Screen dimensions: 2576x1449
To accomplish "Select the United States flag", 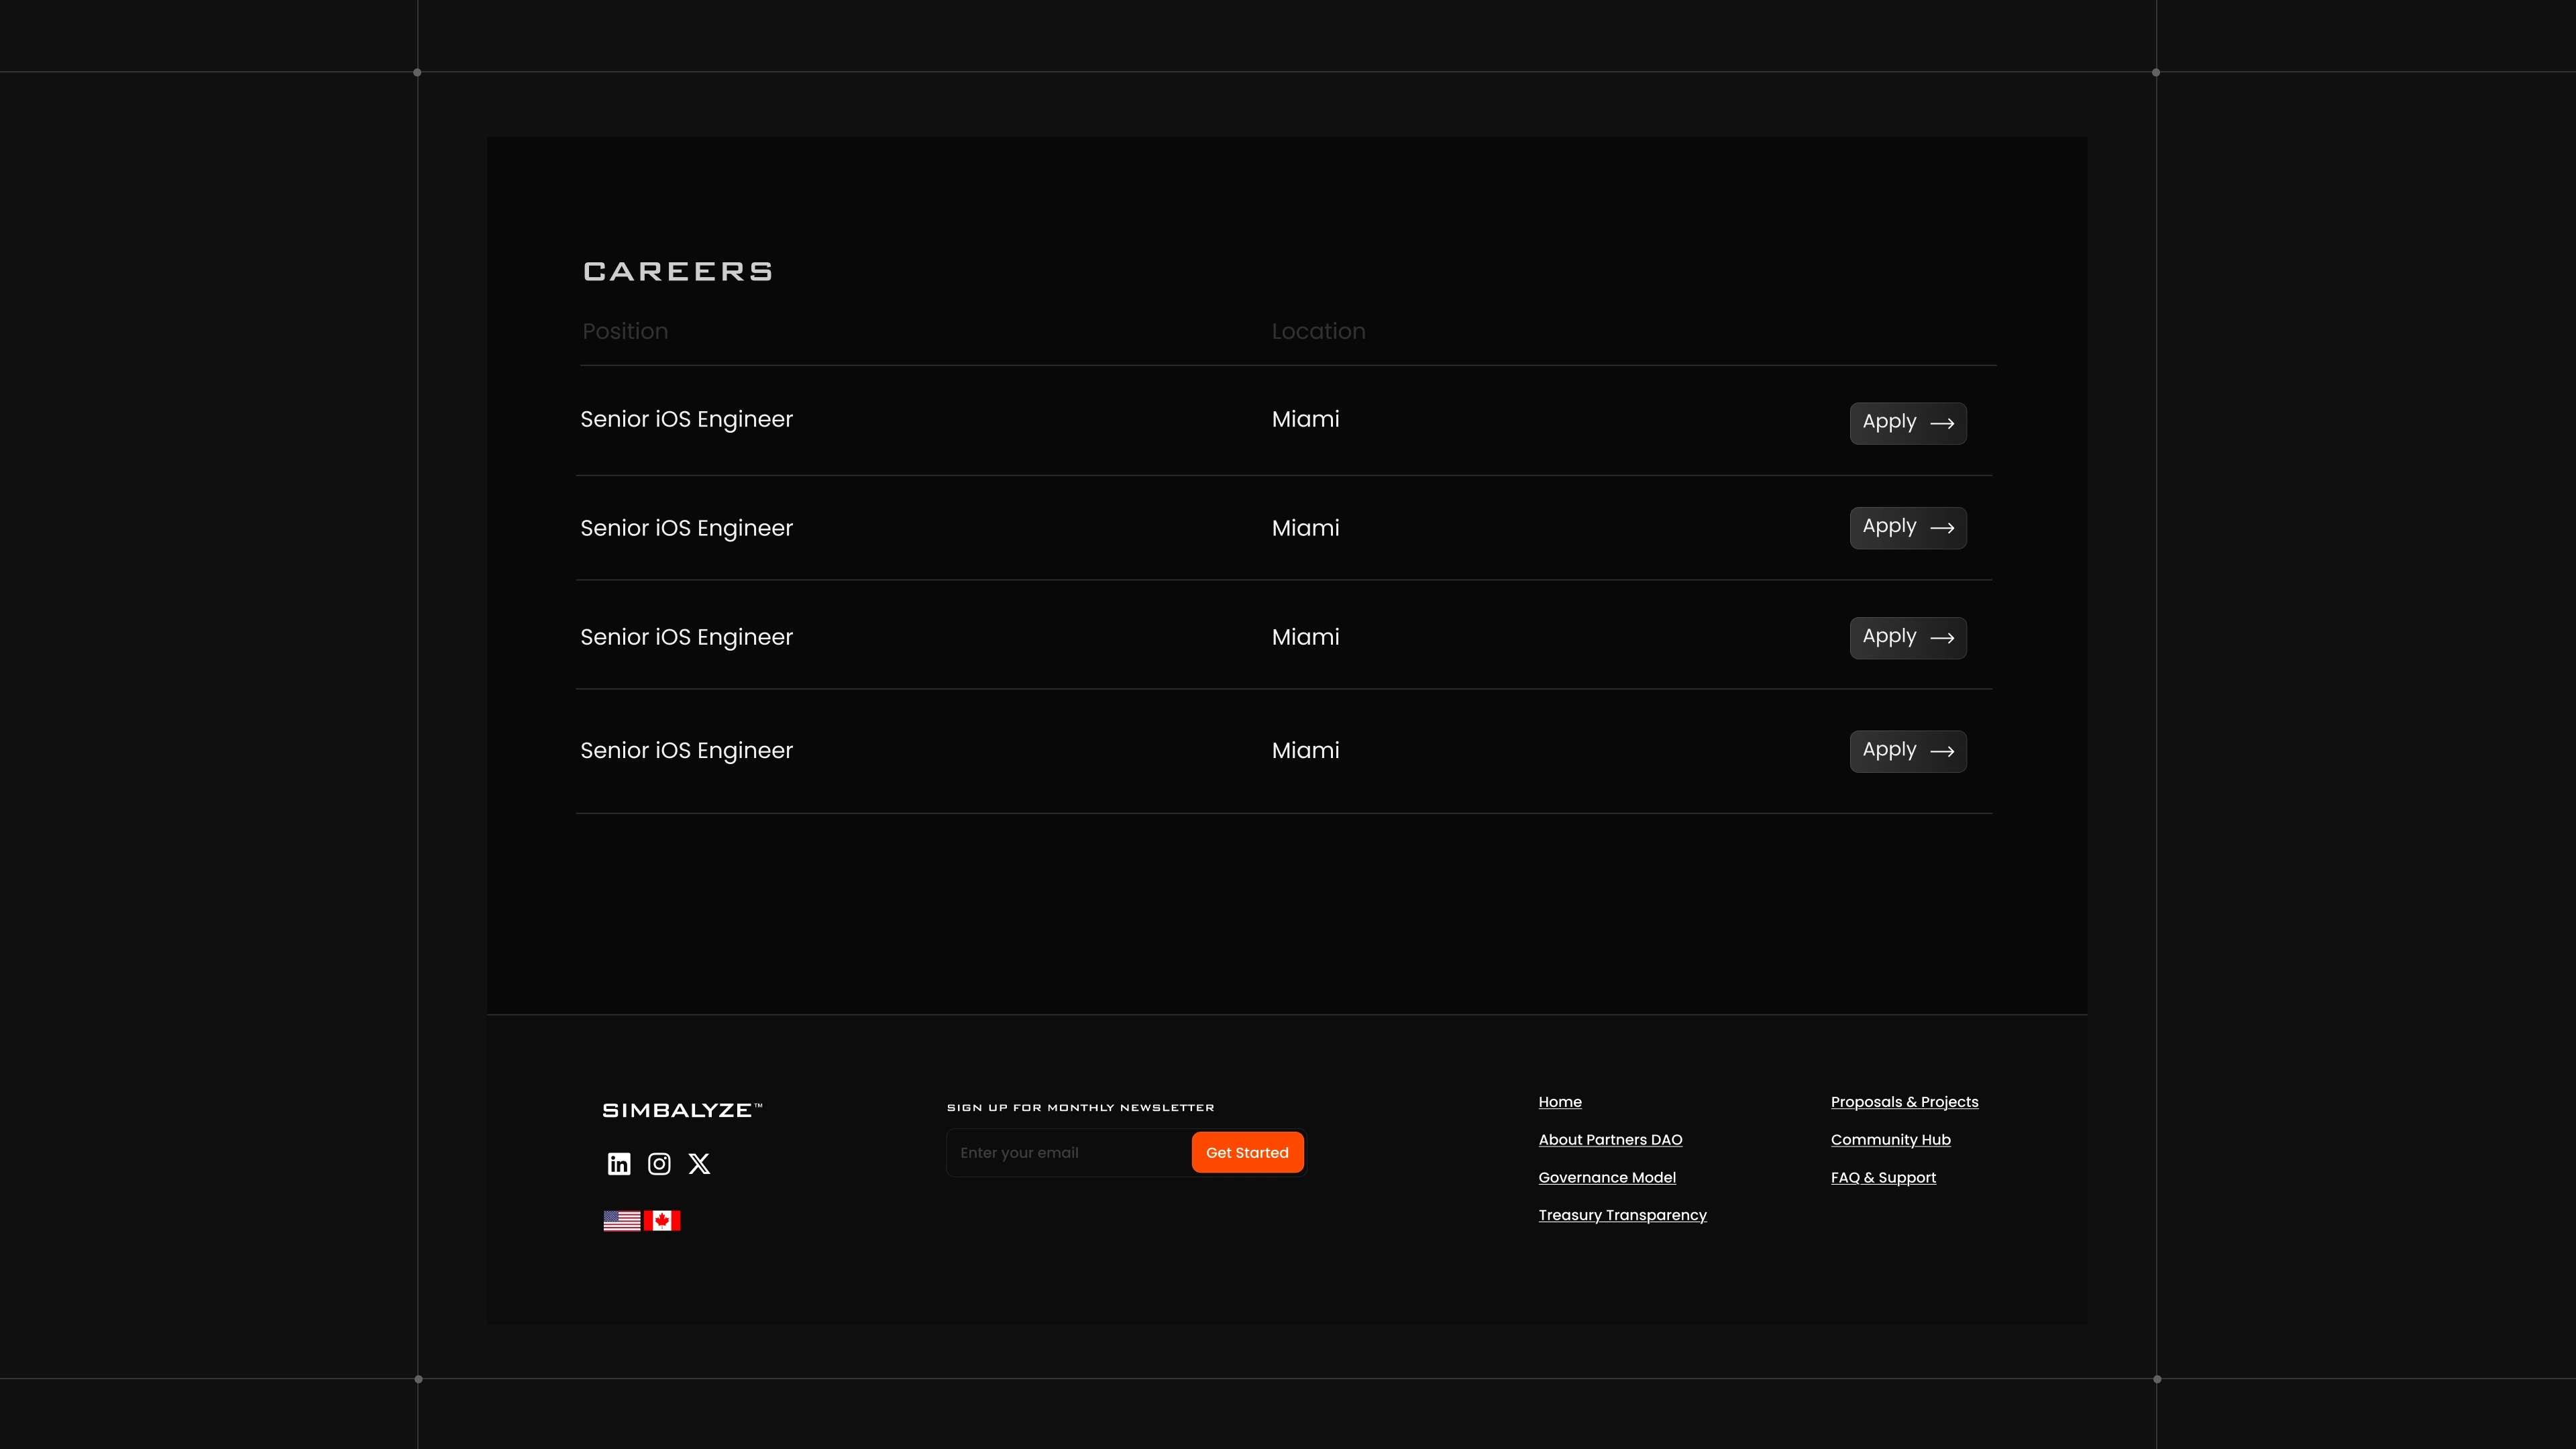I will 622,1220.
